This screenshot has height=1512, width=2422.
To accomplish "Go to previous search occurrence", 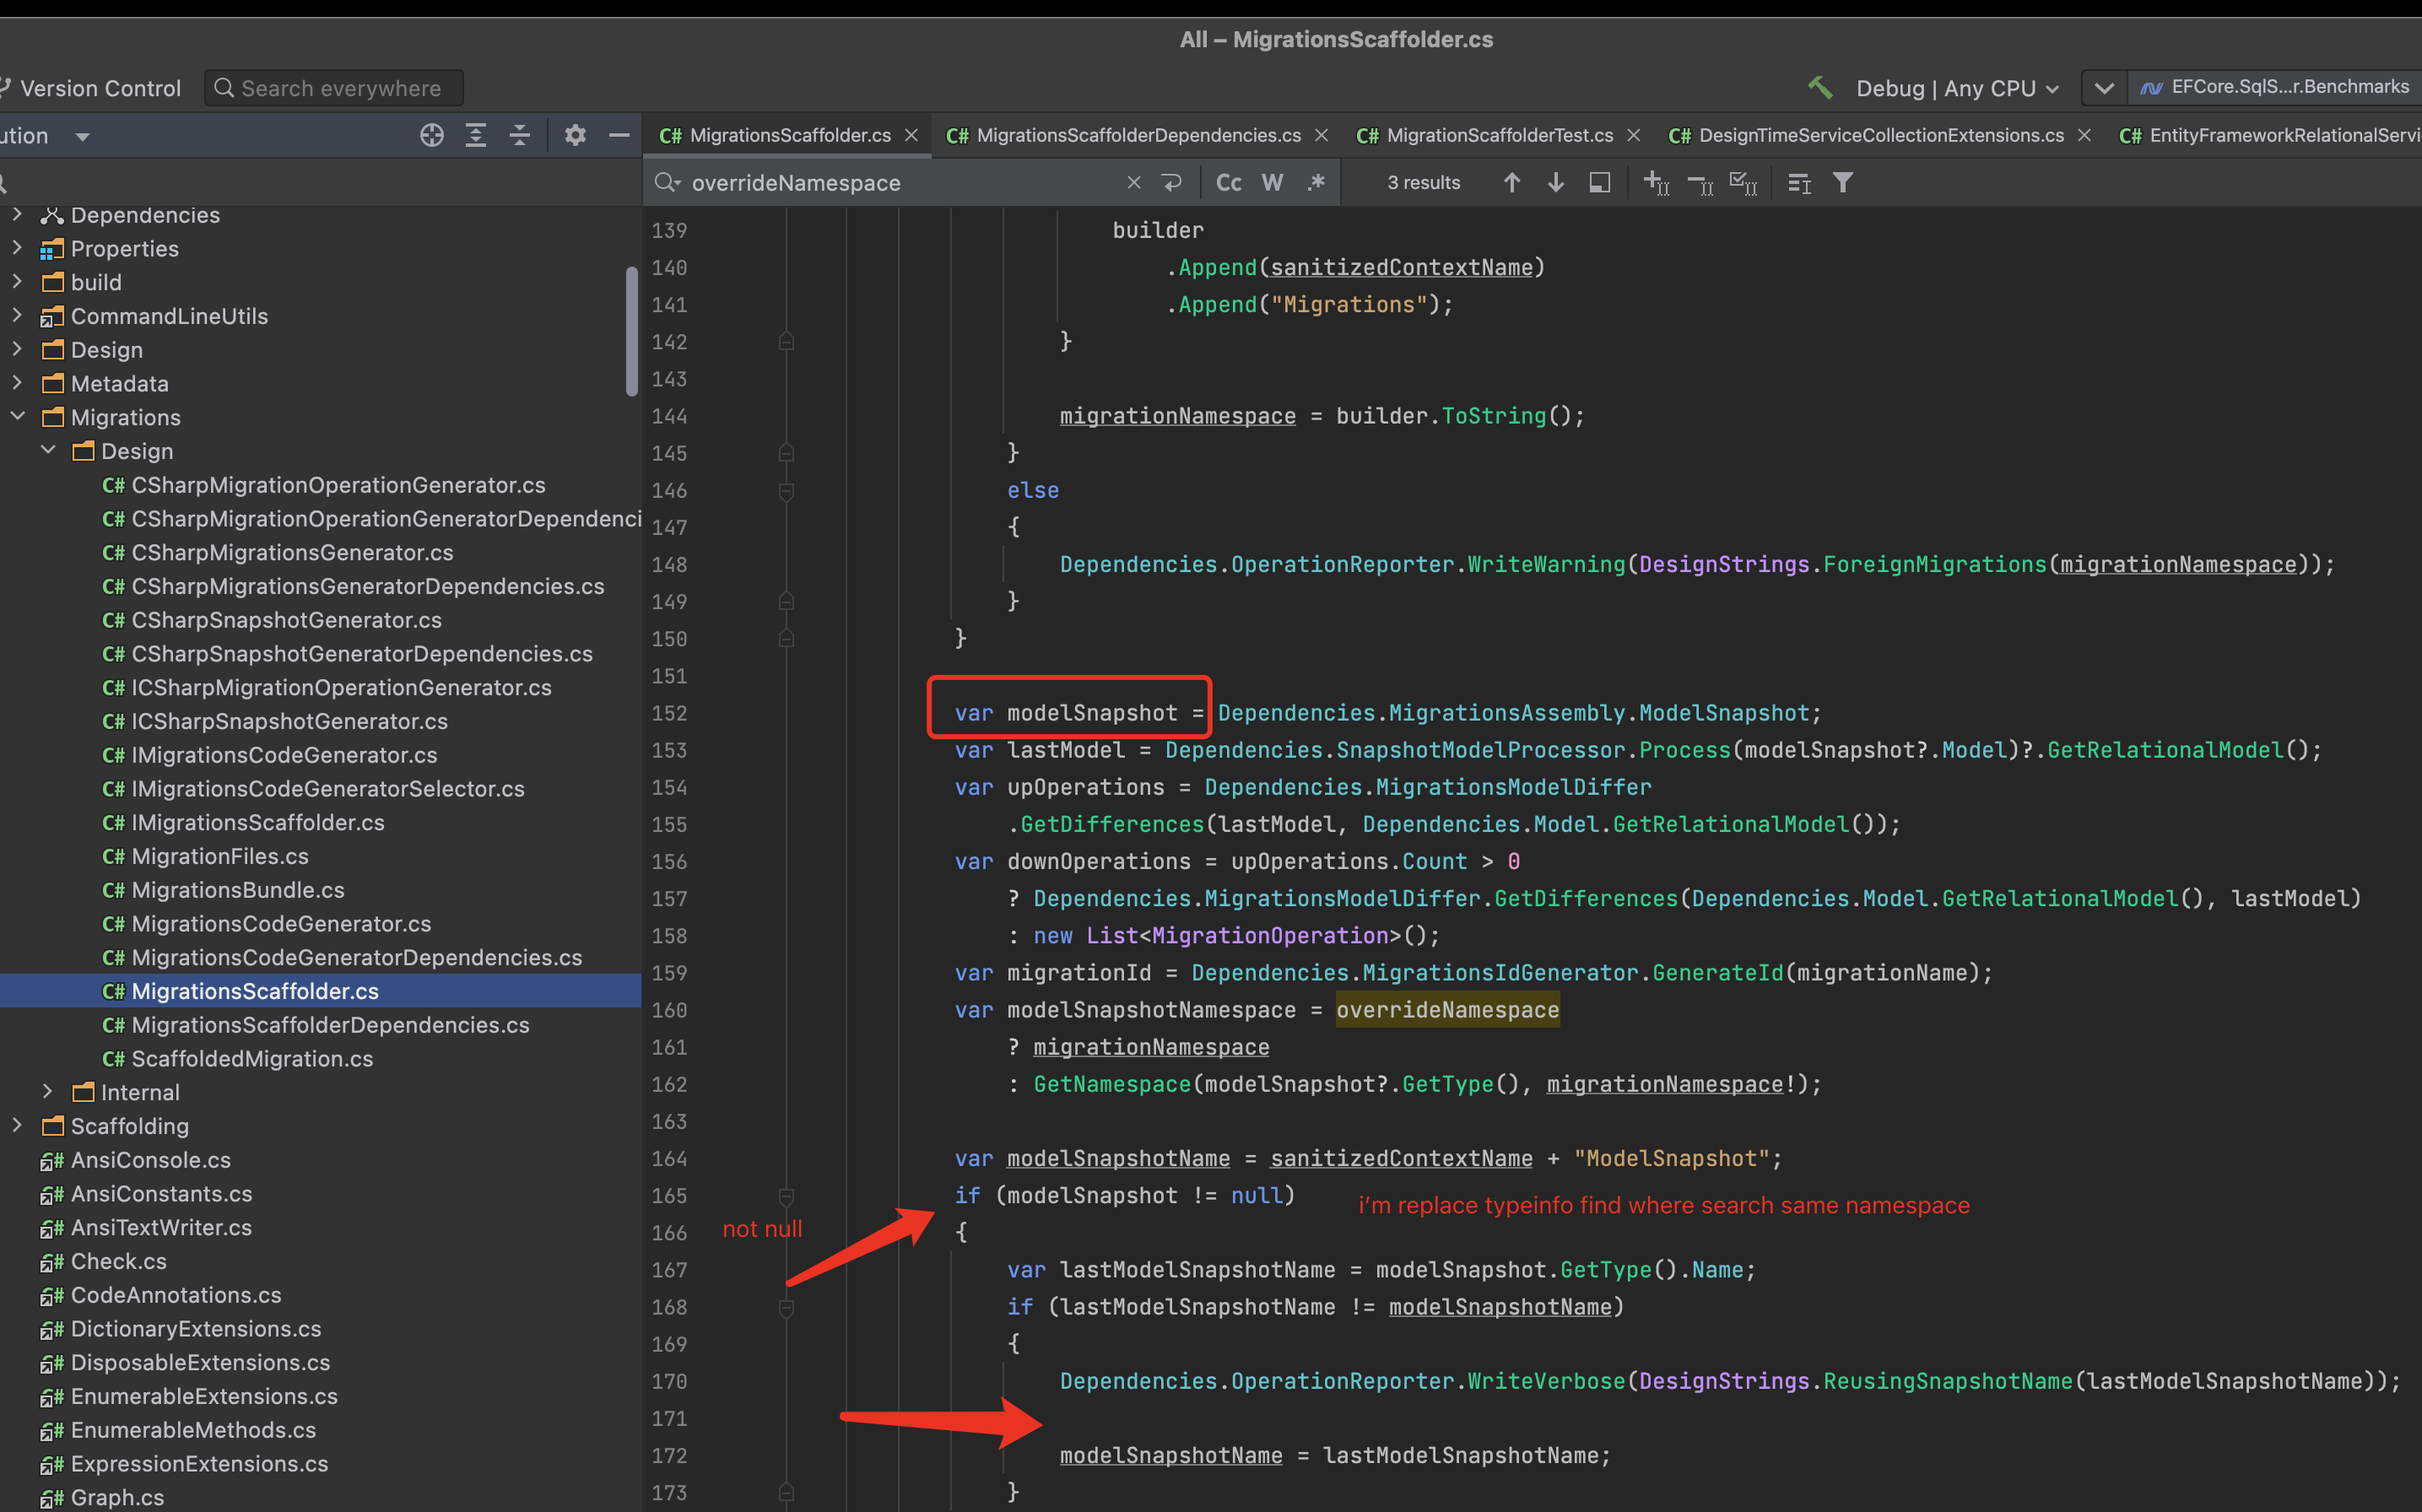I will (x=1512, y=182).
